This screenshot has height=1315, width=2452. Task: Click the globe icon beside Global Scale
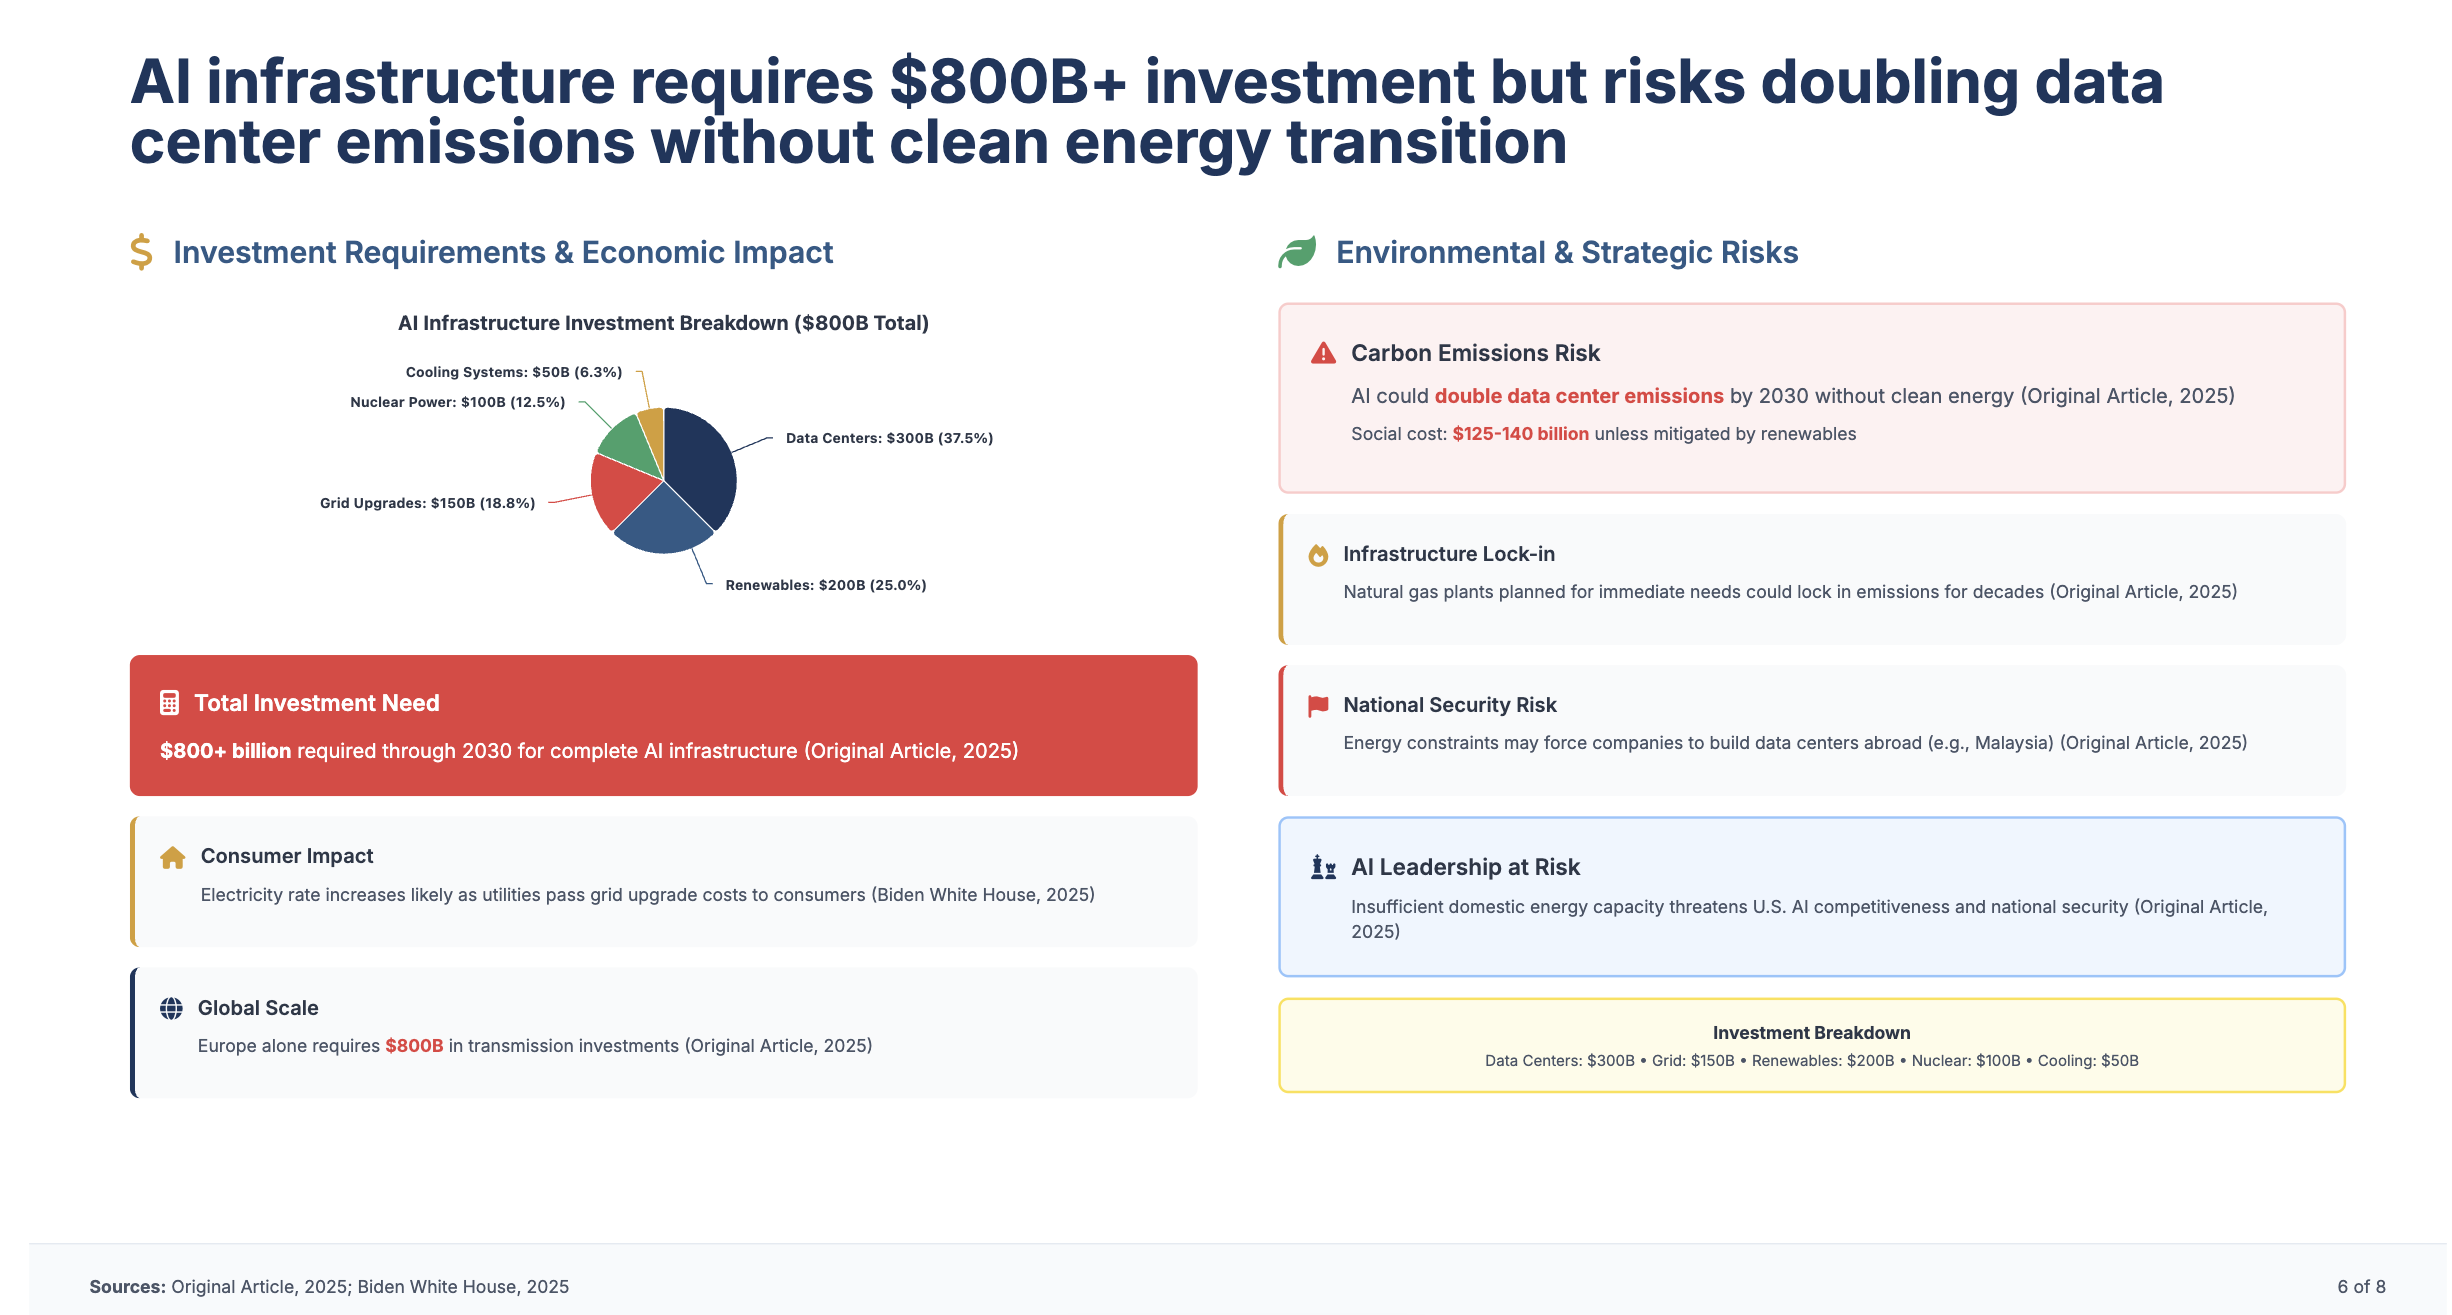172,1008
